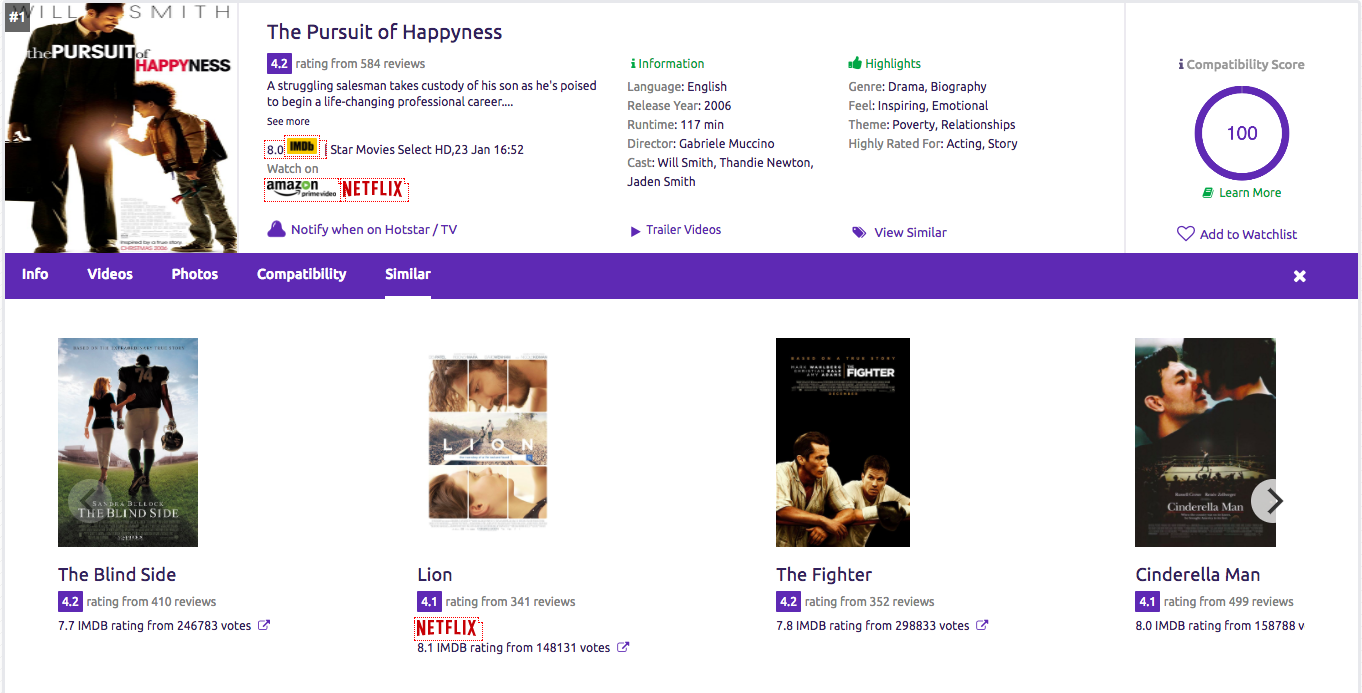Click the IMDb logo badge
Image resolution: width=1362 pixels, height=693 pixels.
[x=302, y=147]
